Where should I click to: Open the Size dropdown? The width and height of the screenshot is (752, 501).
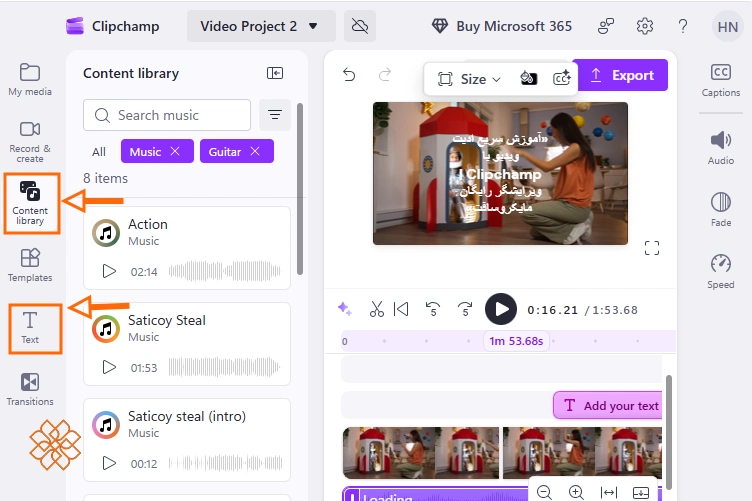coord(469,79)
